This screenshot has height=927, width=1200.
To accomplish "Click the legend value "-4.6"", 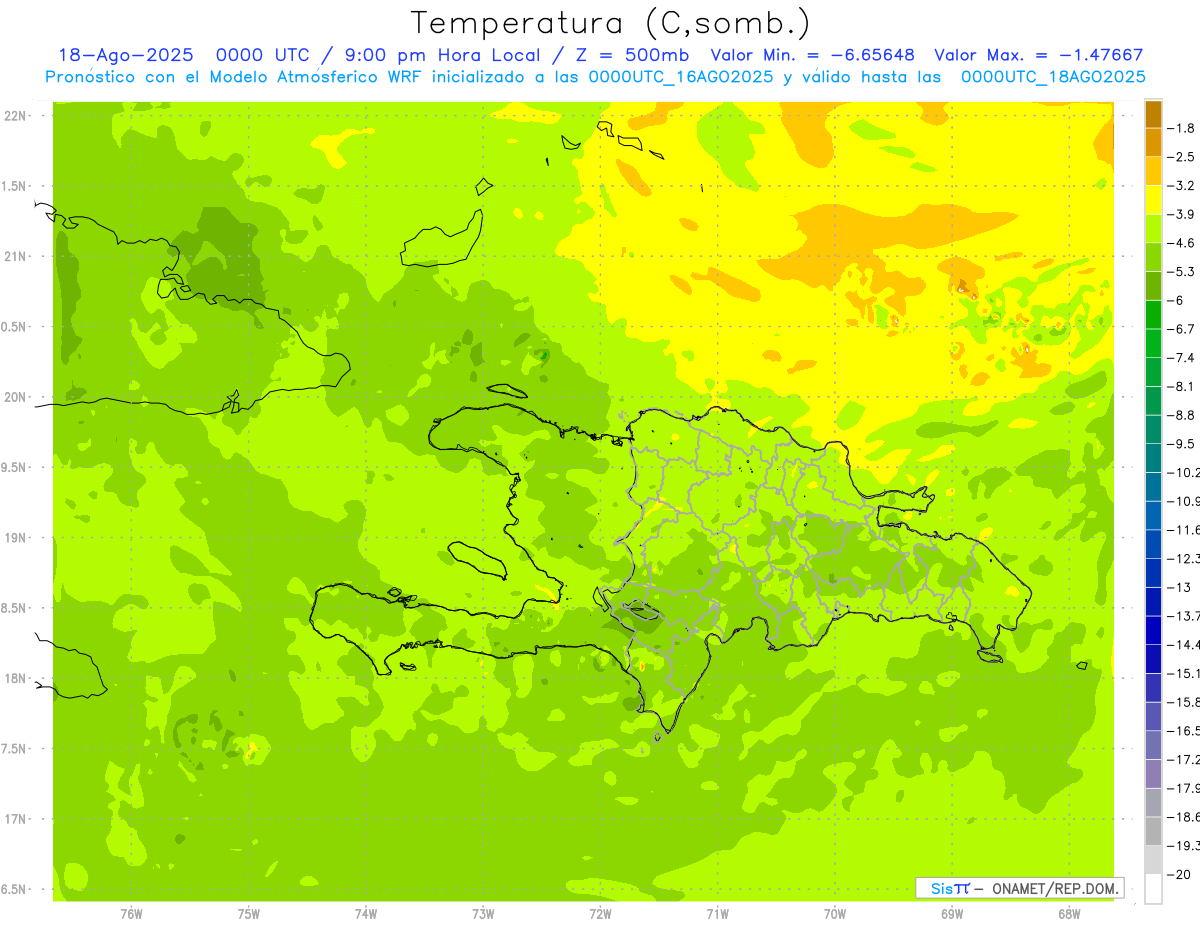I will click(1181, 243).
